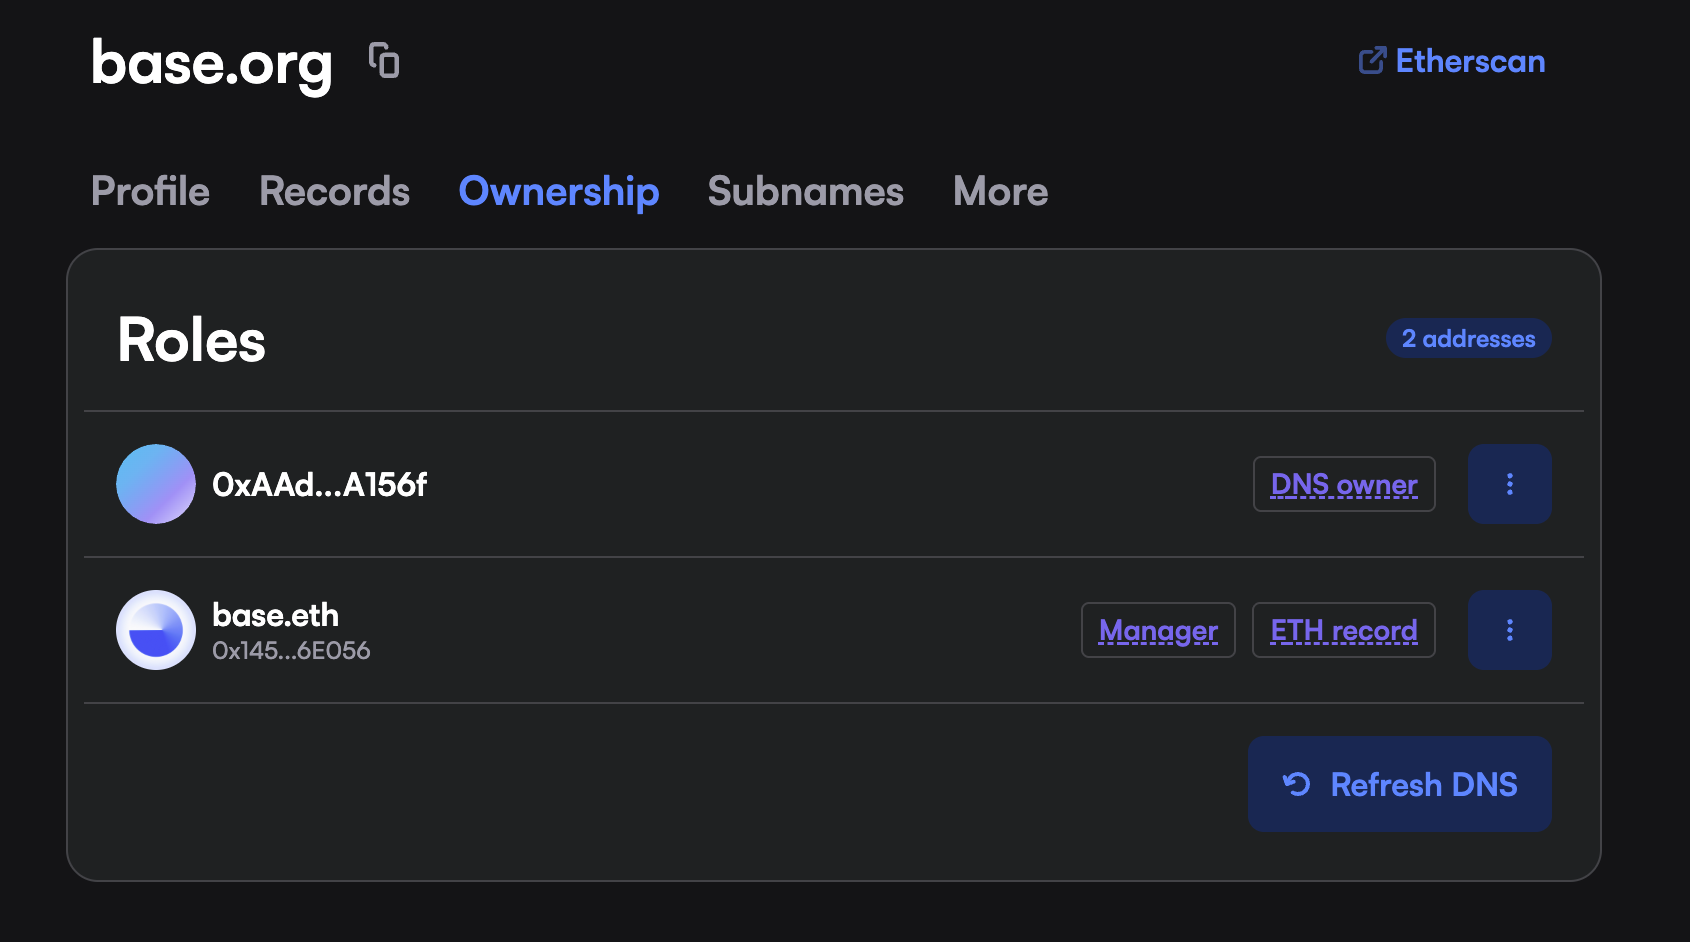The image size is (1690, 942).
Task: Open options menu for DNS owner row
Action: point(1509,484)
